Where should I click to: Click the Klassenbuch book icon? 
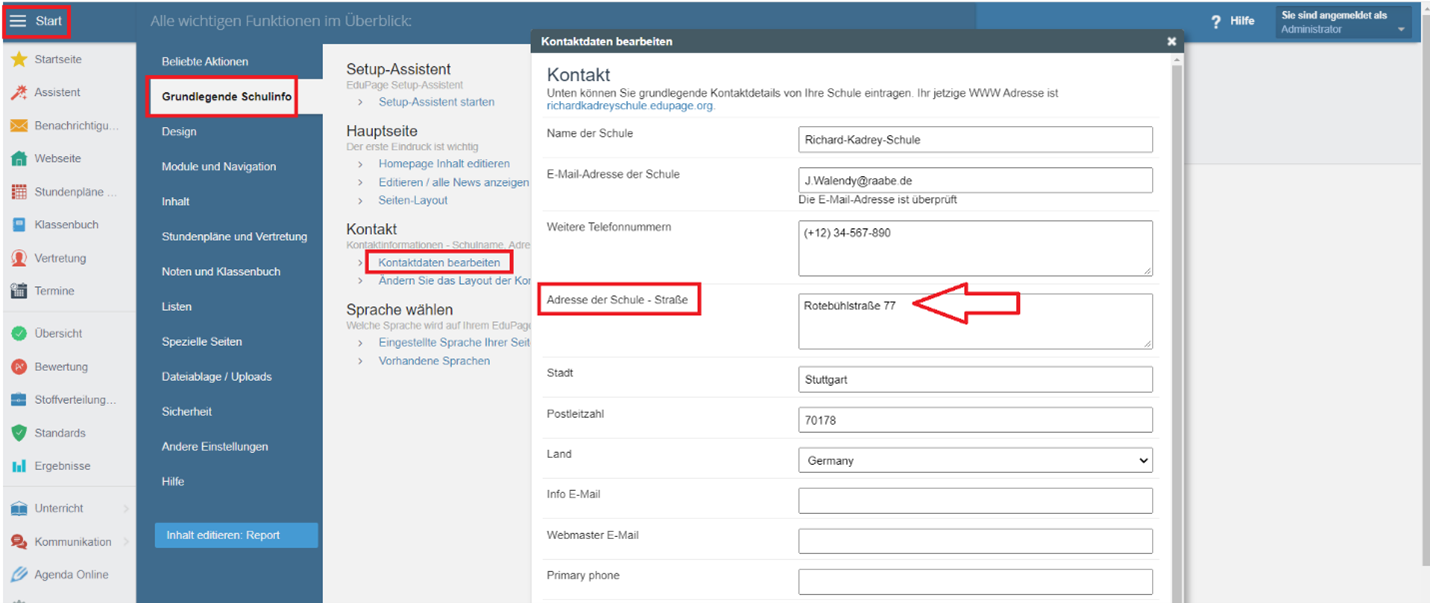coord(18,225)
